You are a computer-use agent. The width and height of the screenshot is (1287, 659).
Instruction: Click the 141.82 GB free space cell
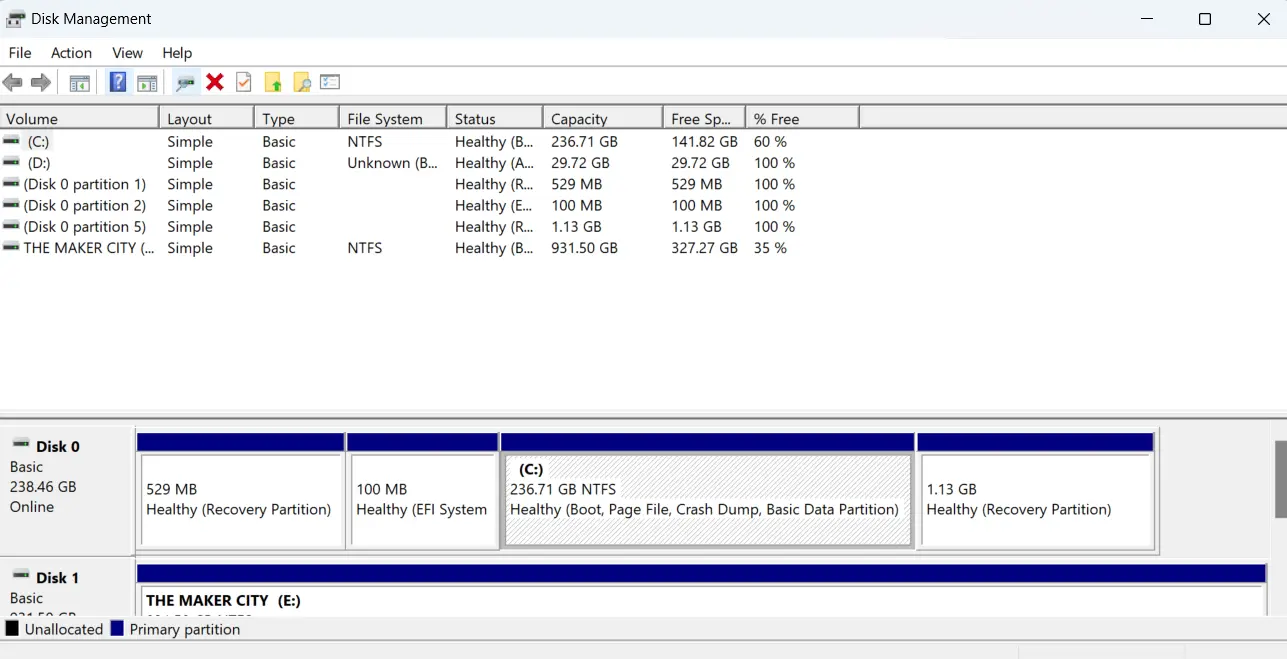(704, 142)
